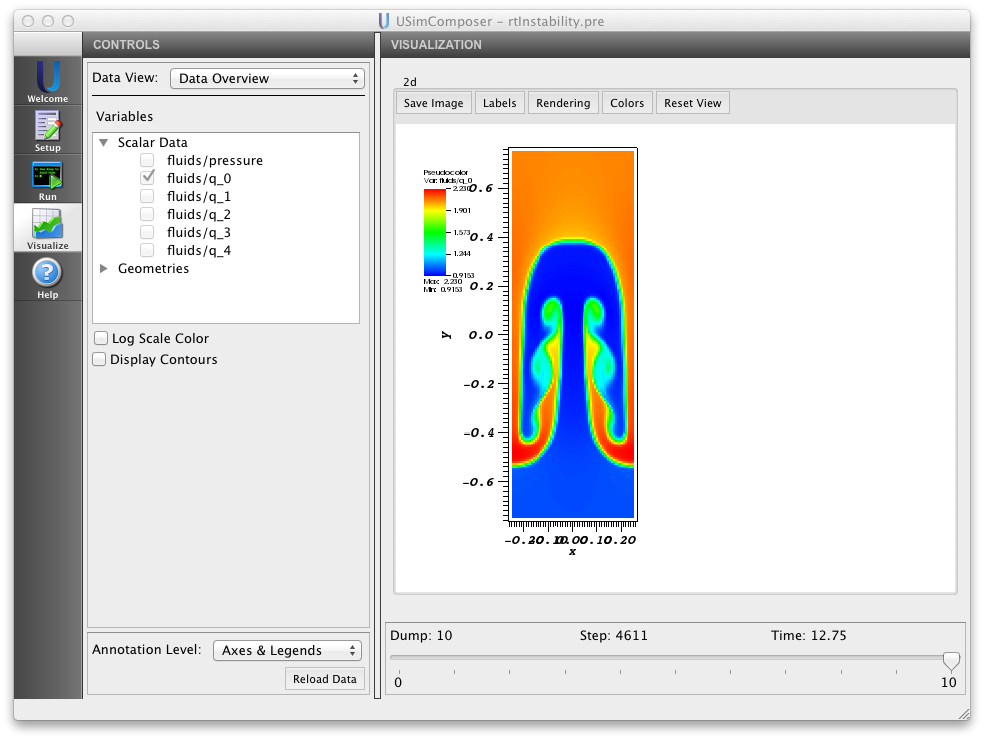Viewport: 984px width, 740px height.
Task: Turn on Display Contours
Action: pyautogui.click(x=99, y=359)
